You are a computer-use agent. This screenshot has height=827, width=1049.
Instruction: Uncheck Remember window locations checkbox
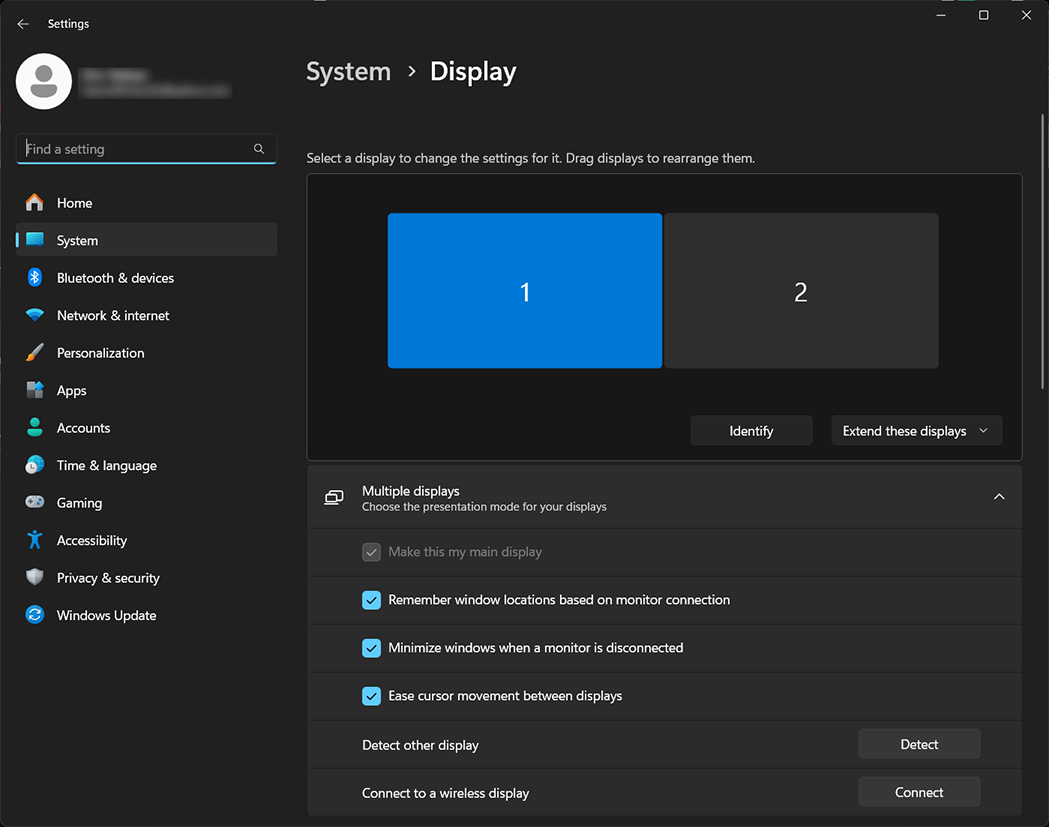371,600
